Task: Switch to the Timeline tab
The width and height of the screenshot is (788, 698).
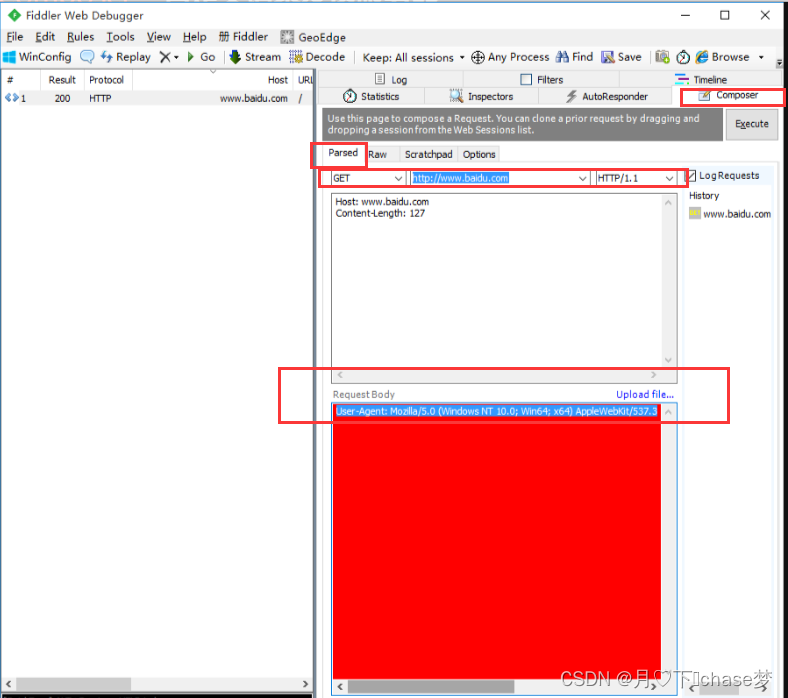Action: coord(701,79)
